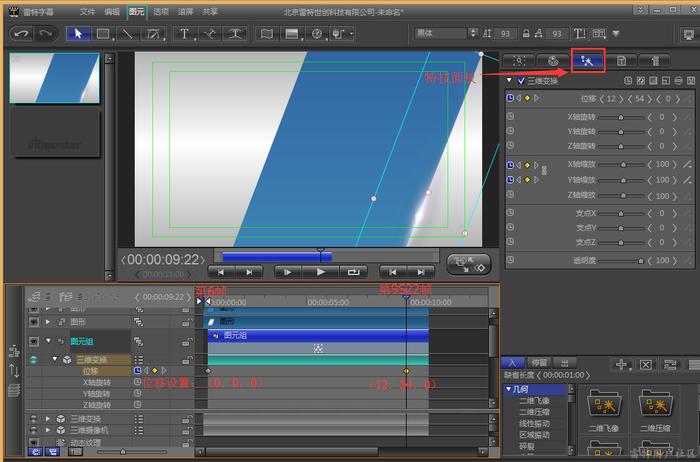Toggle 透明度 animation clock icon
The width and height of the screenshot is (700, 462).
(x=510, y=260)
